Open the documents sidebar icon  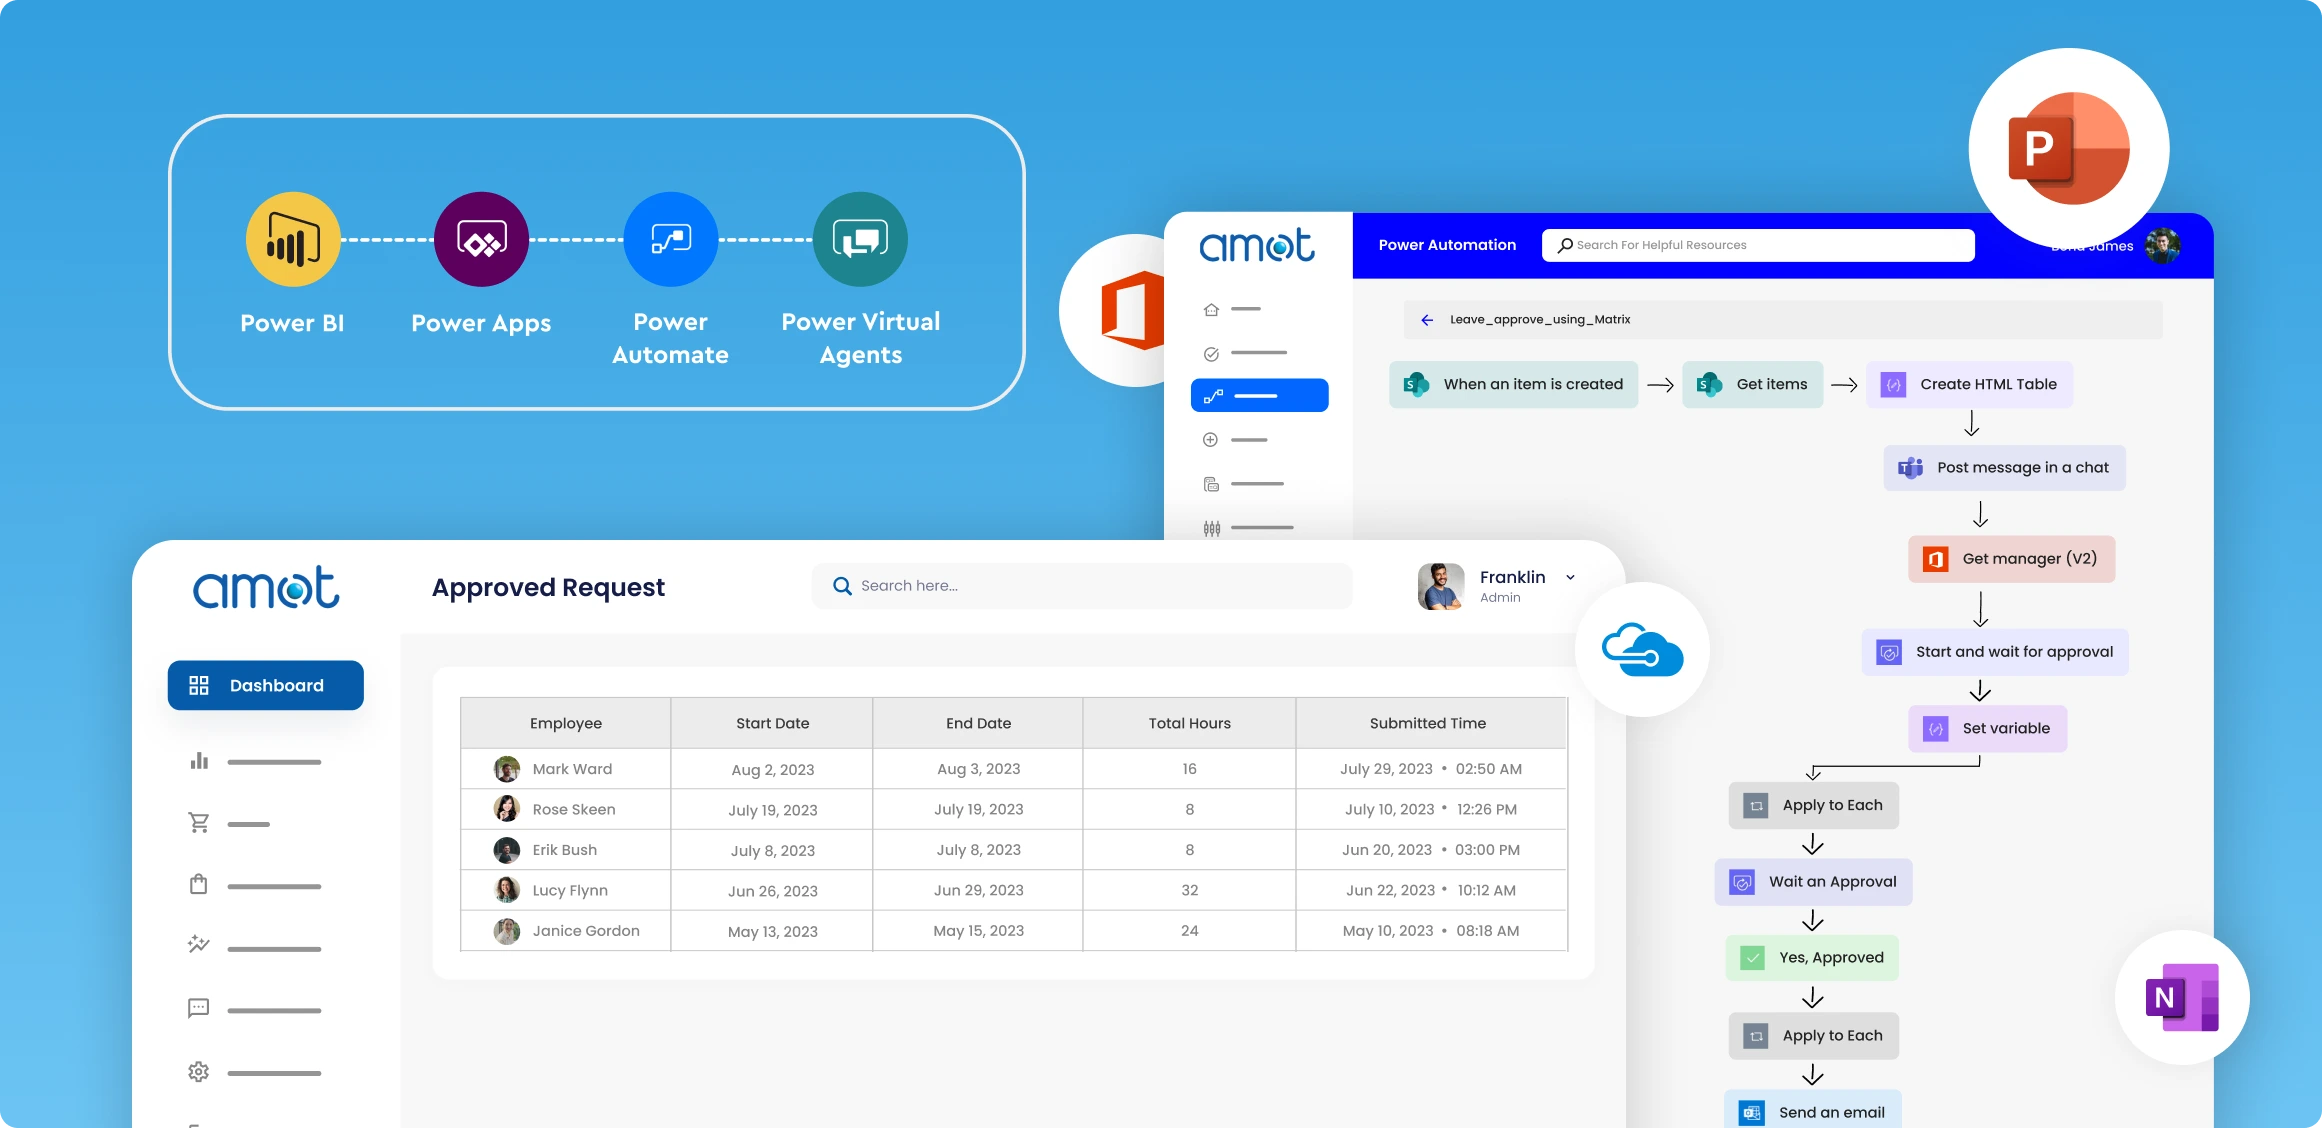coord(1211,484)
